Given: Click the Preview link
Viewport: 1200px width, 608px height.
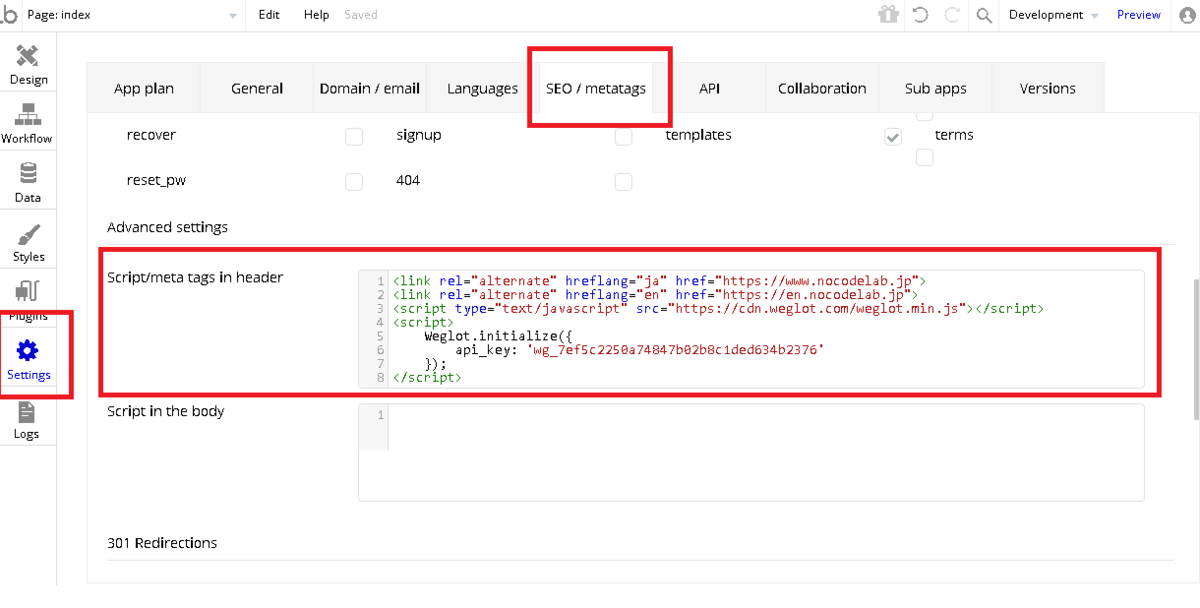Looking at the screenshot, I should click(x=1139, y=15).
